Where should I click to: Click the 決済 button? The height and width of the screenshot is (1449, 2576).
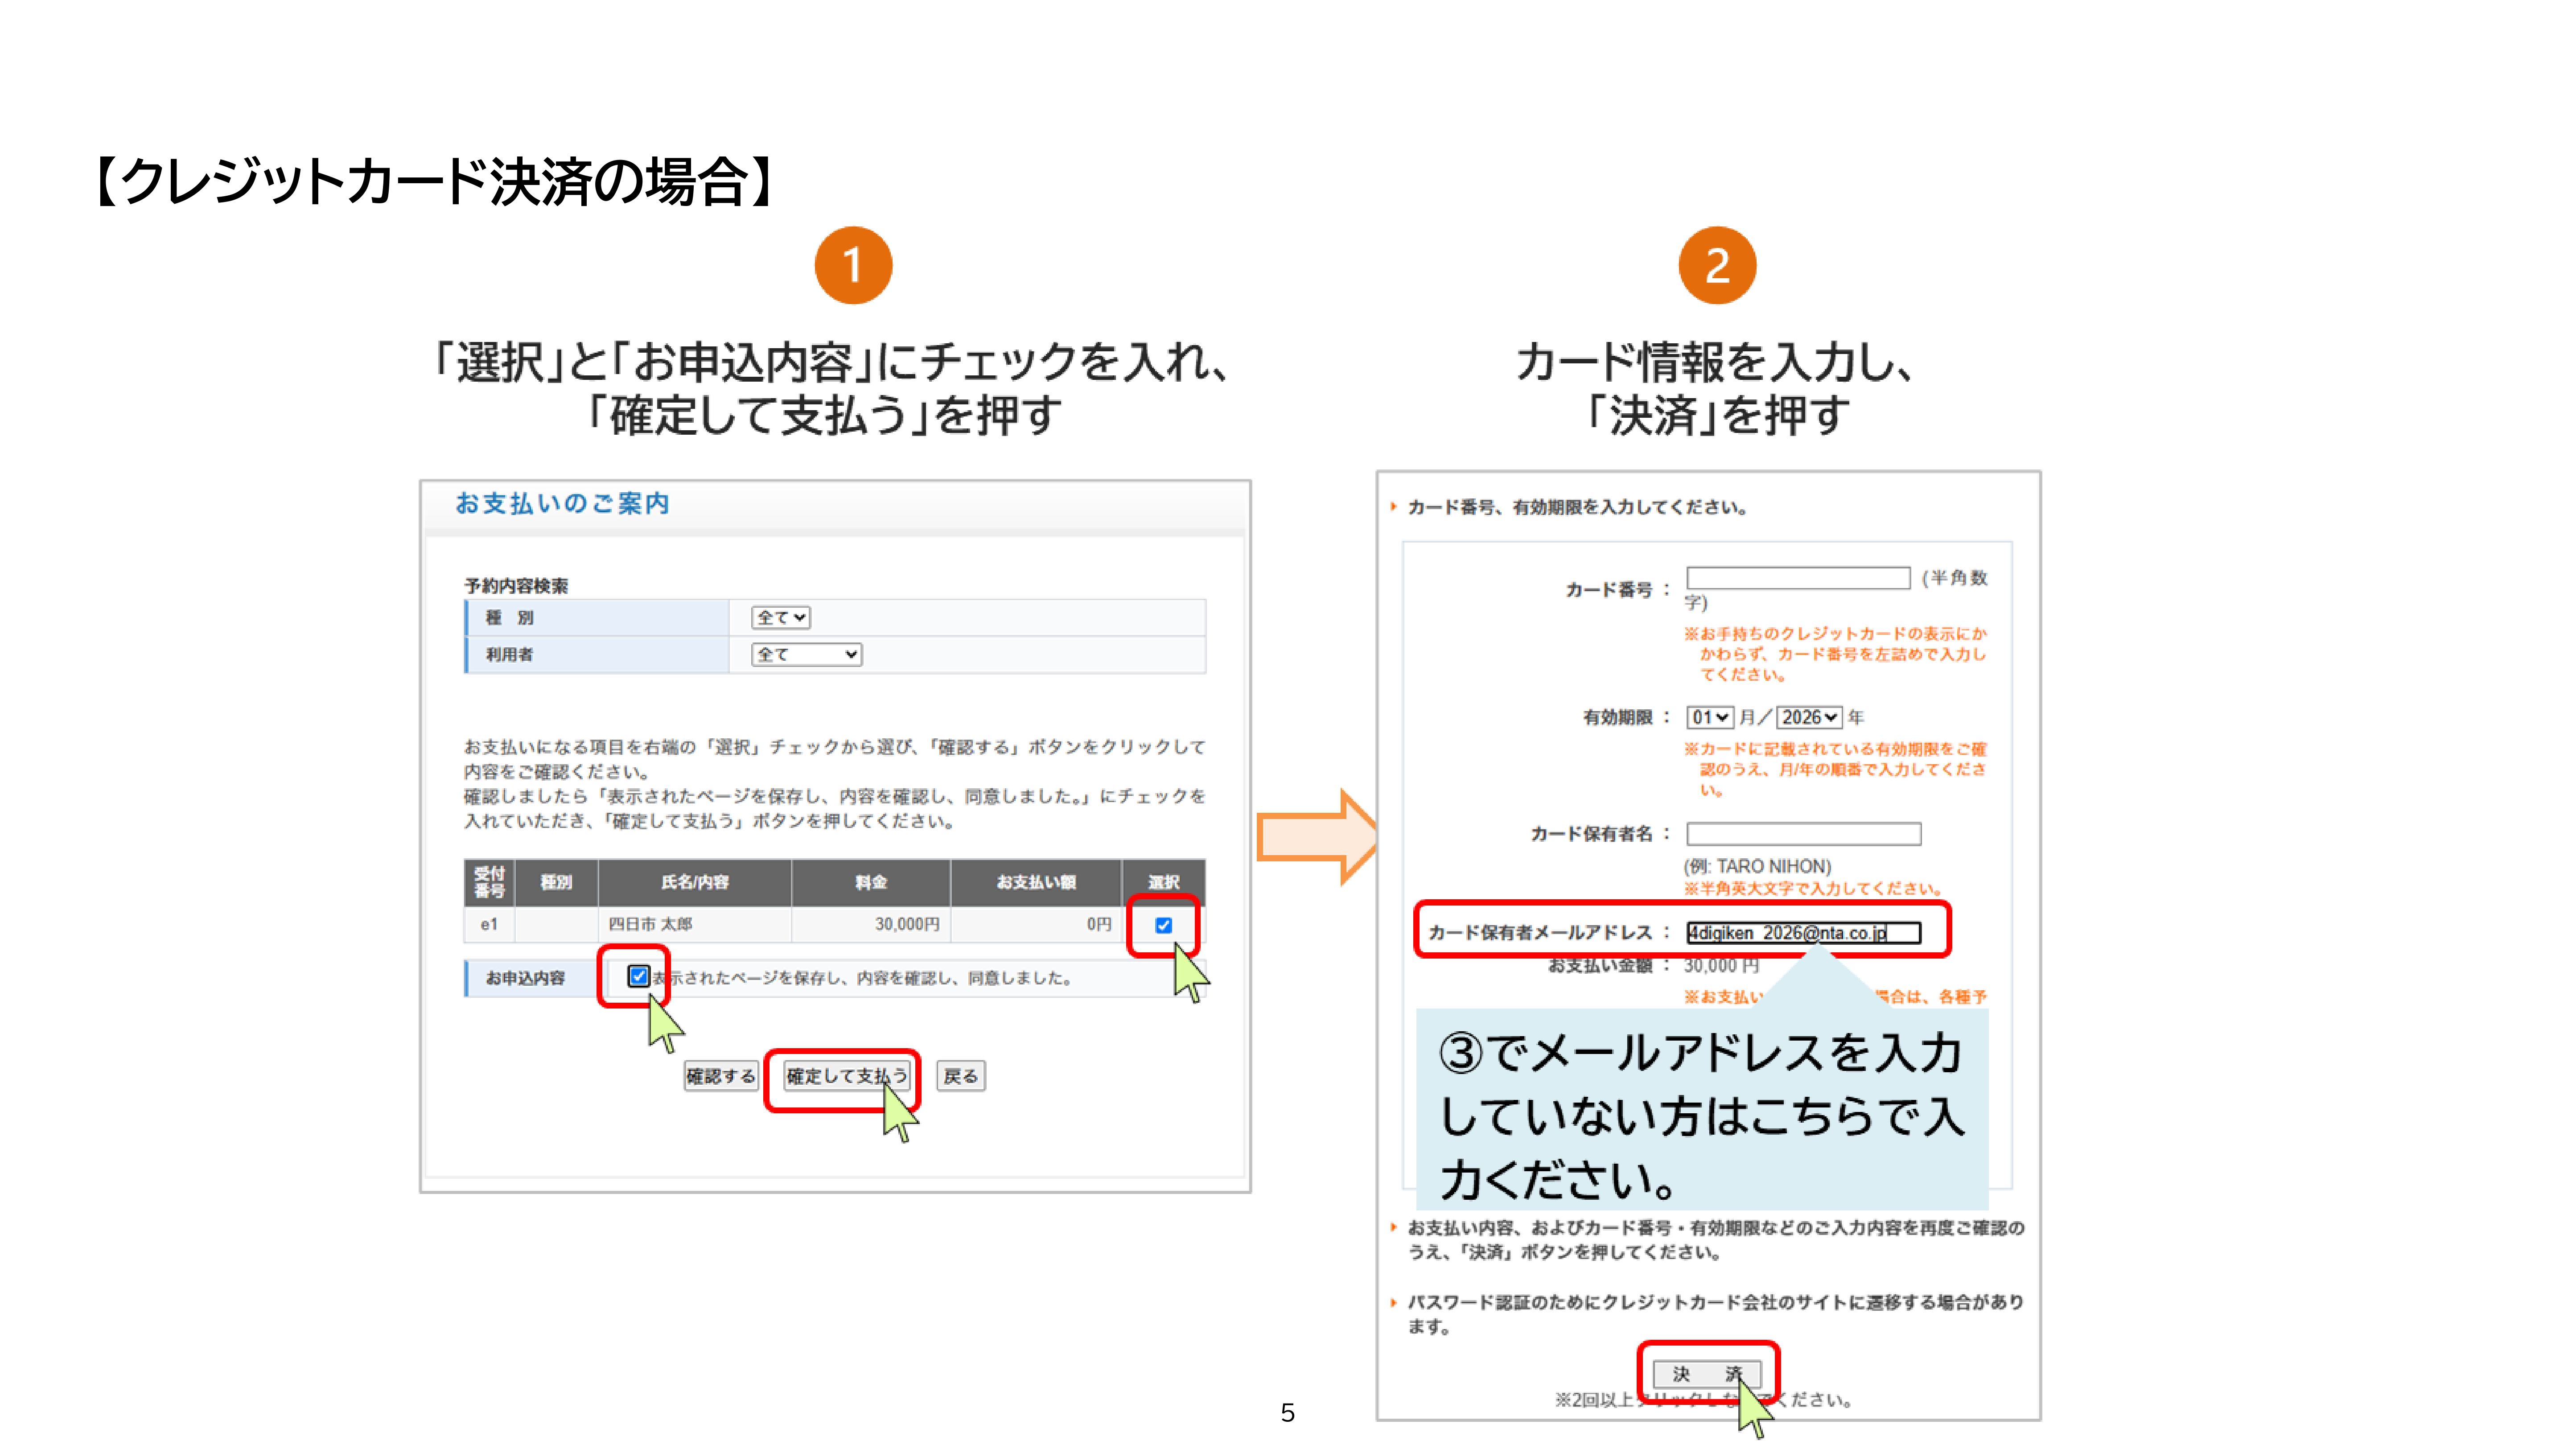[1707, 1374]
